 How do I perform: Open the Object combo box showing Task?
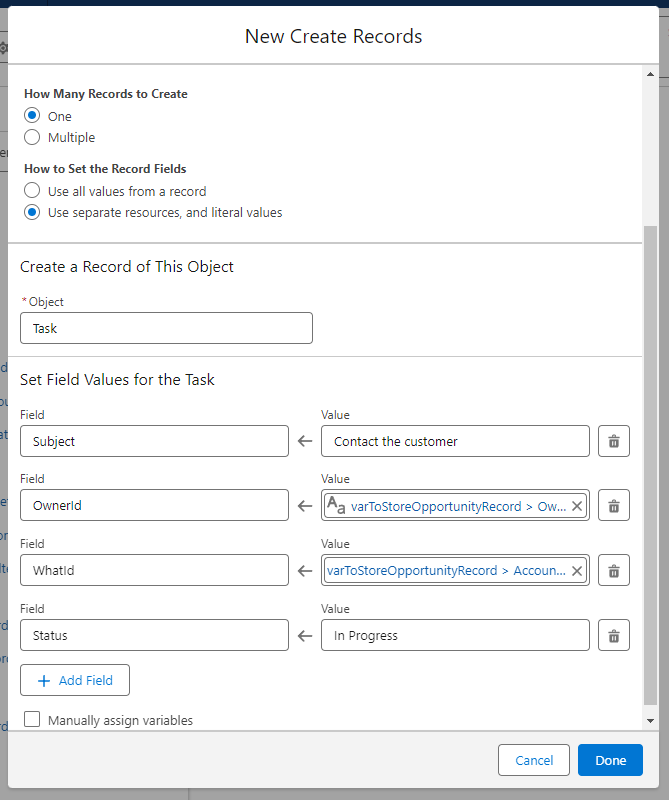pos(166,328)
